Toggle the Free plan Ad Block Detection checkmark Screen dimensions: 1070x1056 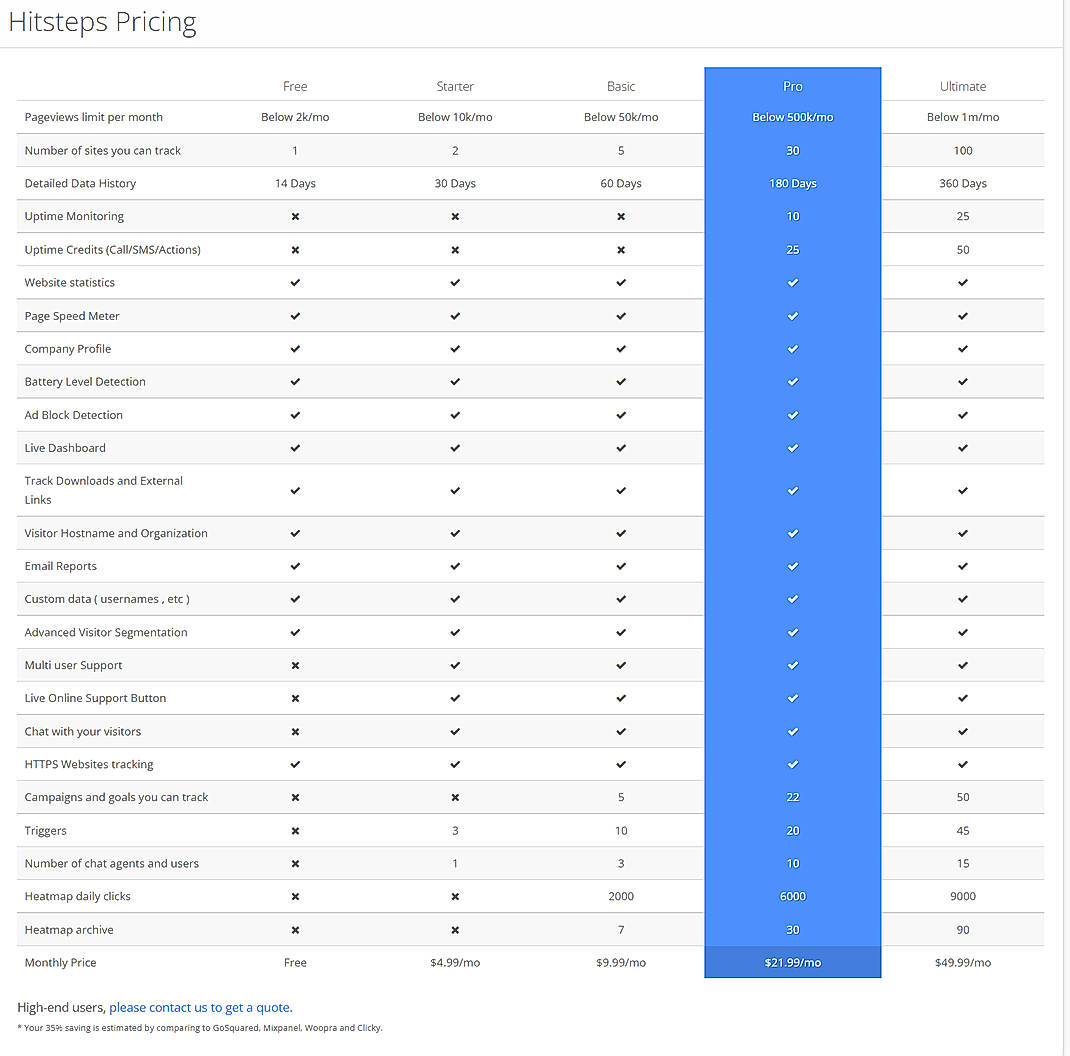295,414
